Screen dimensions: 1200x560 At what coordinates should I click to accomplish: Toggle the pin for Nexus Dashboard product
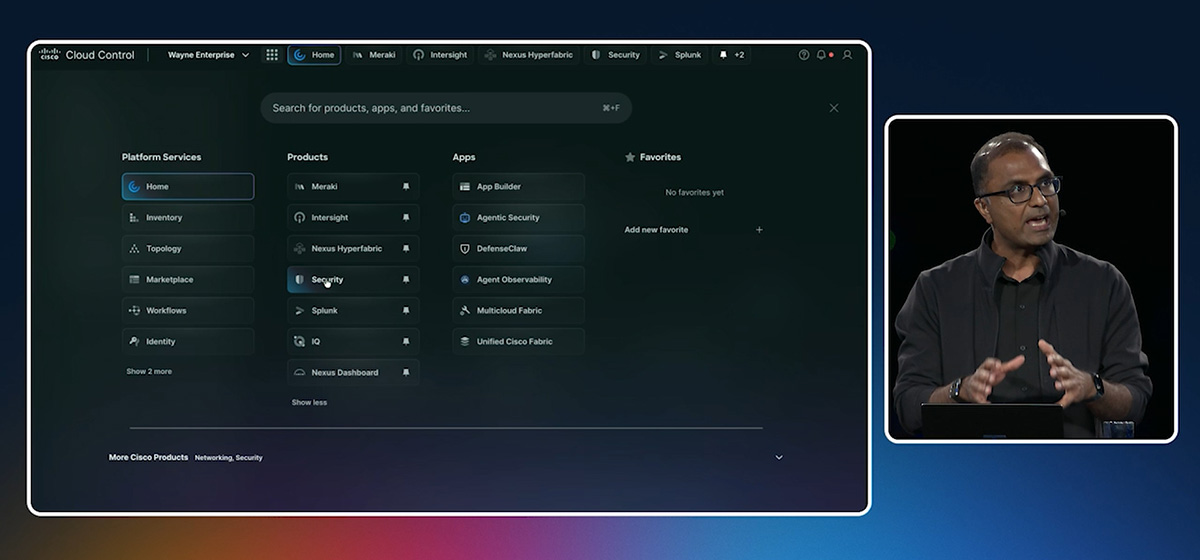pos(405,373)
